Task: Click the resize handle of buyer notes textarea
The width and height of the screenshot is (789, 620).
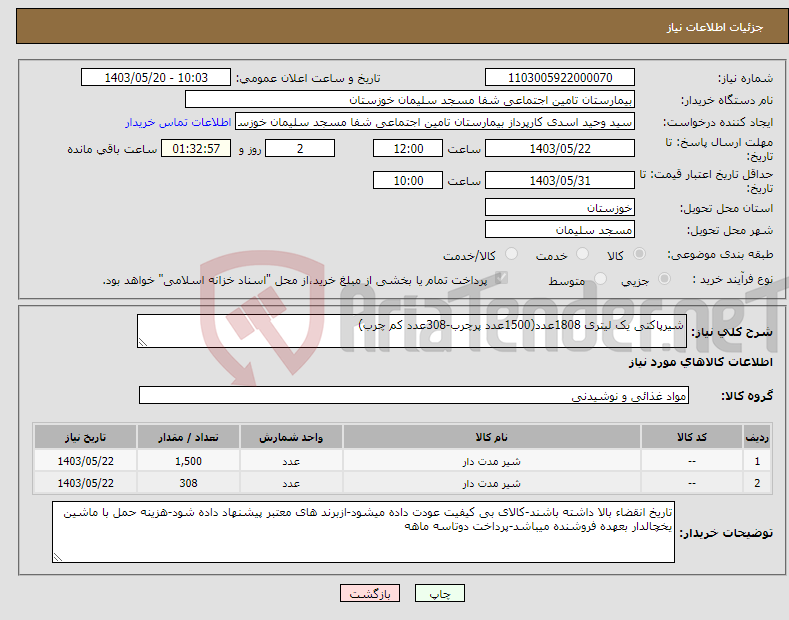Action: [x=58, y=557]
